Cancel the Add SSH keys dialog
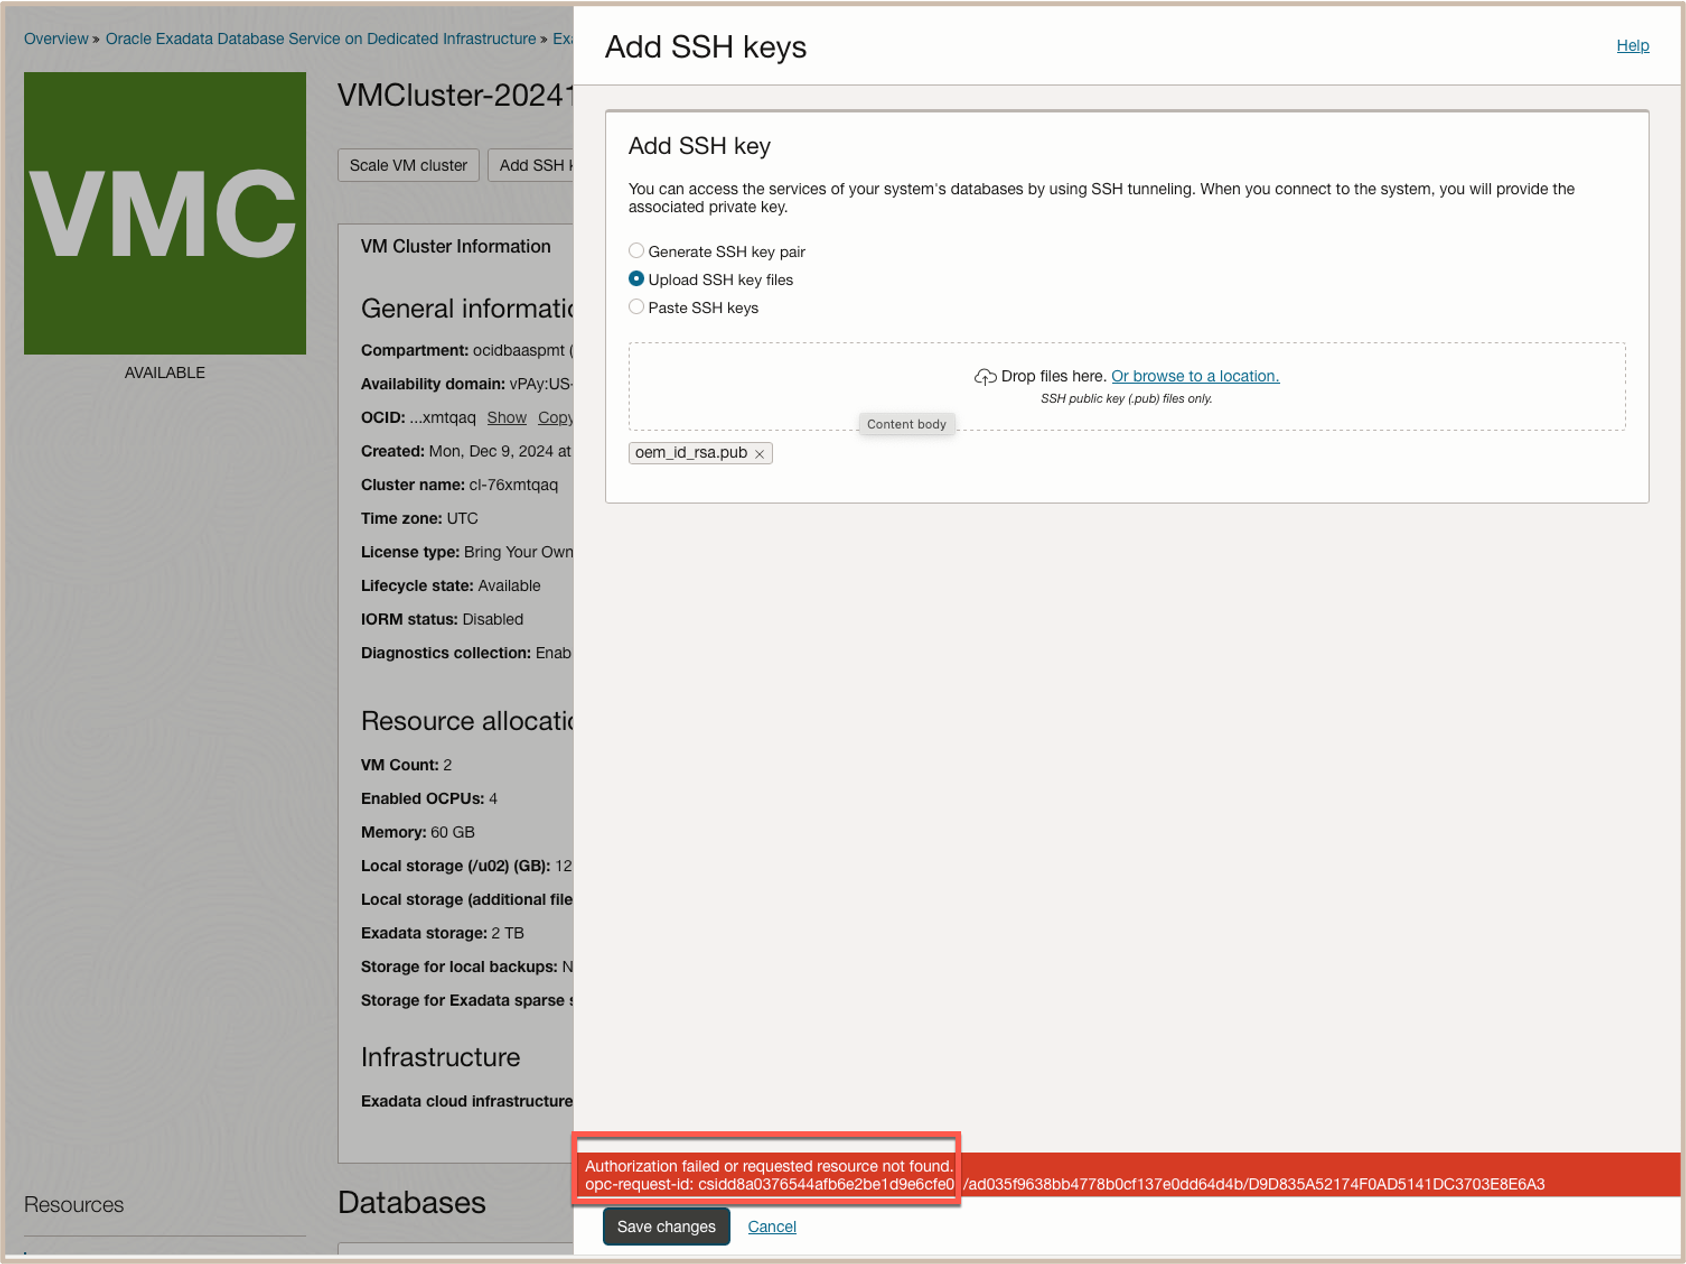The height and width of the screenshot is (1264, 1686). tap(772, 1227)
